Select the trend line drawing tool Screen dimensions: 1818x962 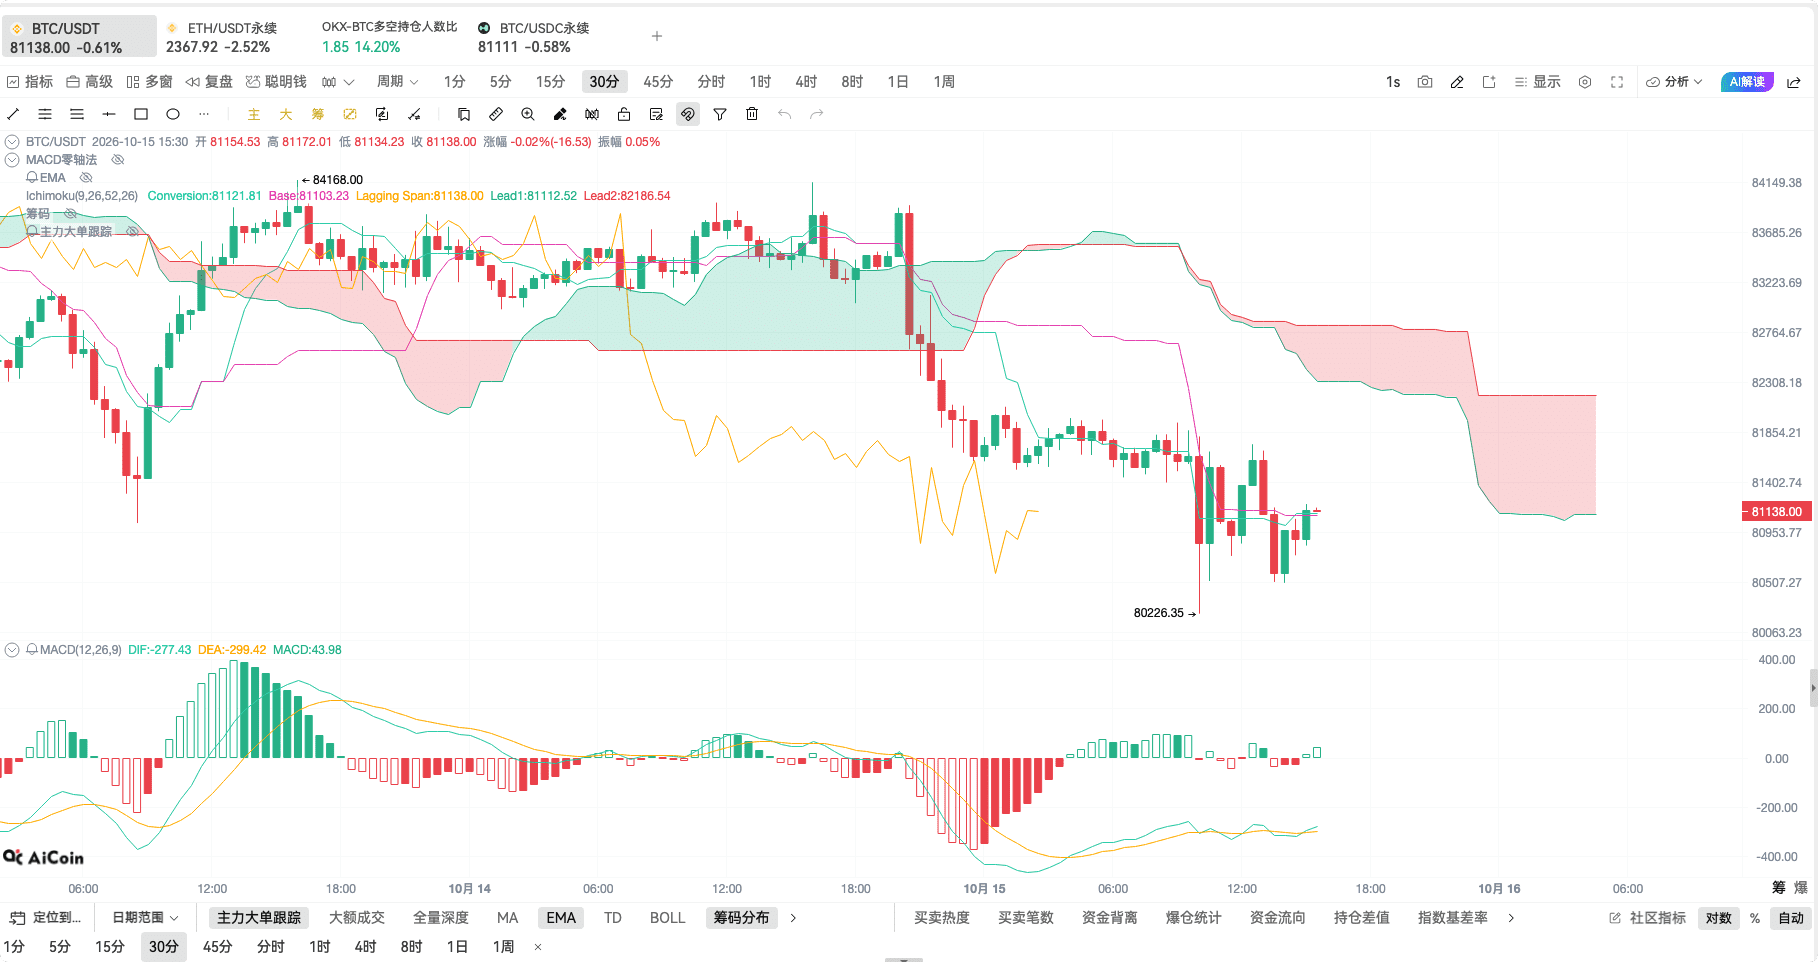pos(13,114)
